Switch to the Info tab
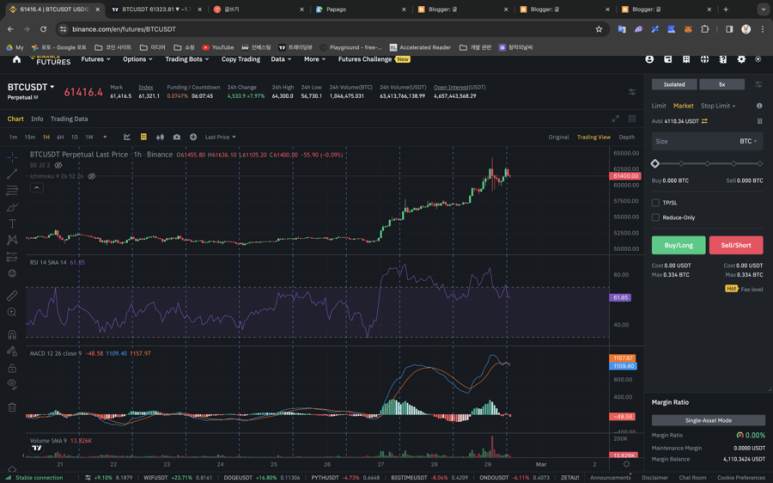 click(37, 119)
